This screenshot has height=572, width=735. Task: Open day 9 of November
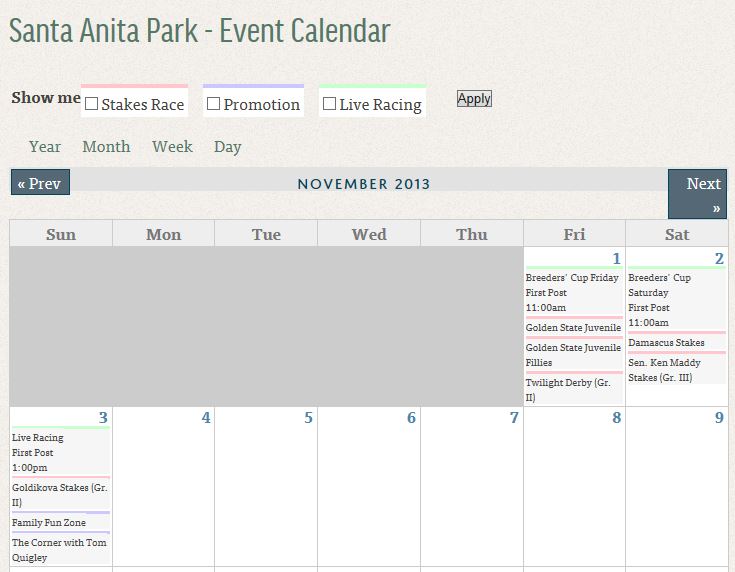click(719, 417)
